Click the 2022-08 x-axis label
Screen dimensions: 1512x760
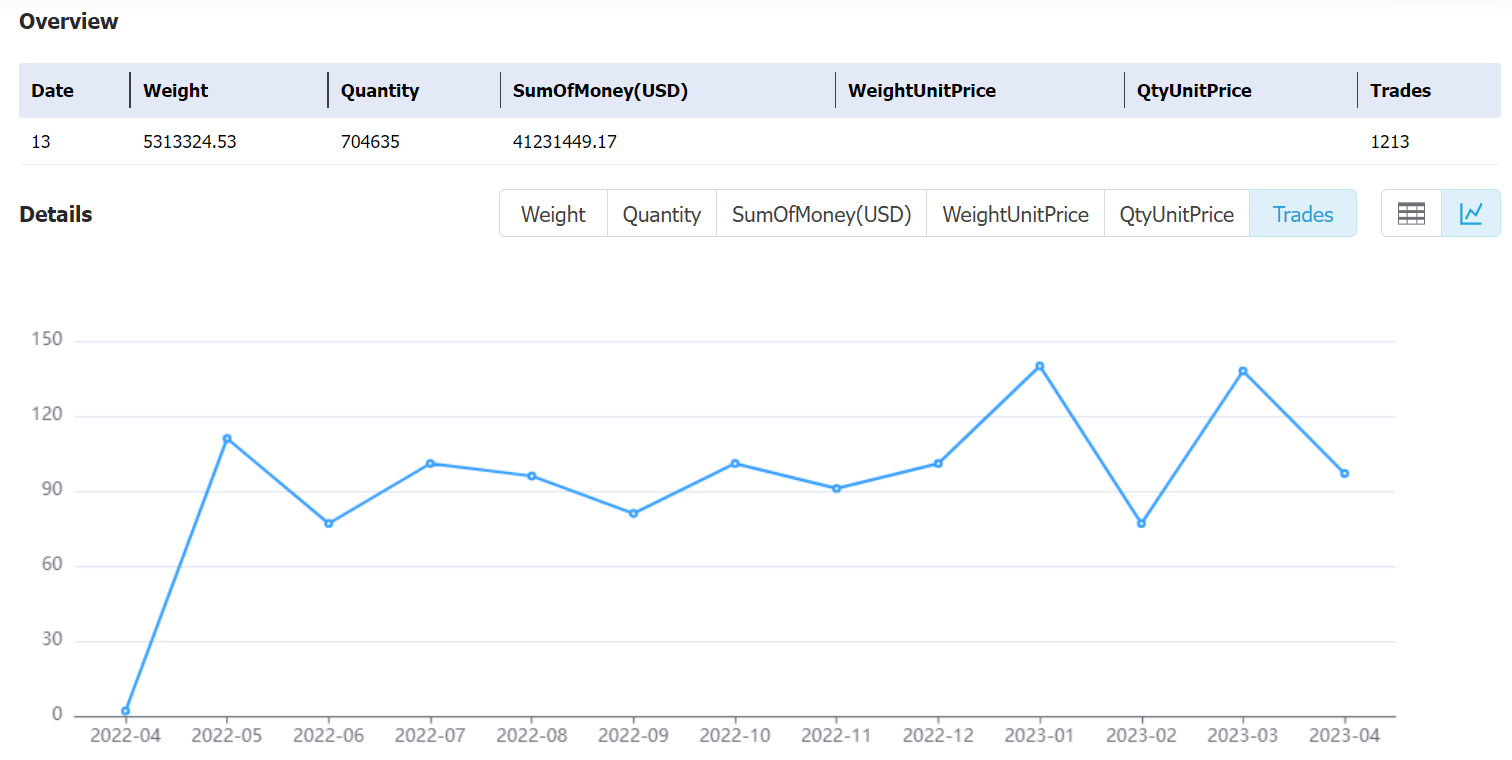coord(532,736)
